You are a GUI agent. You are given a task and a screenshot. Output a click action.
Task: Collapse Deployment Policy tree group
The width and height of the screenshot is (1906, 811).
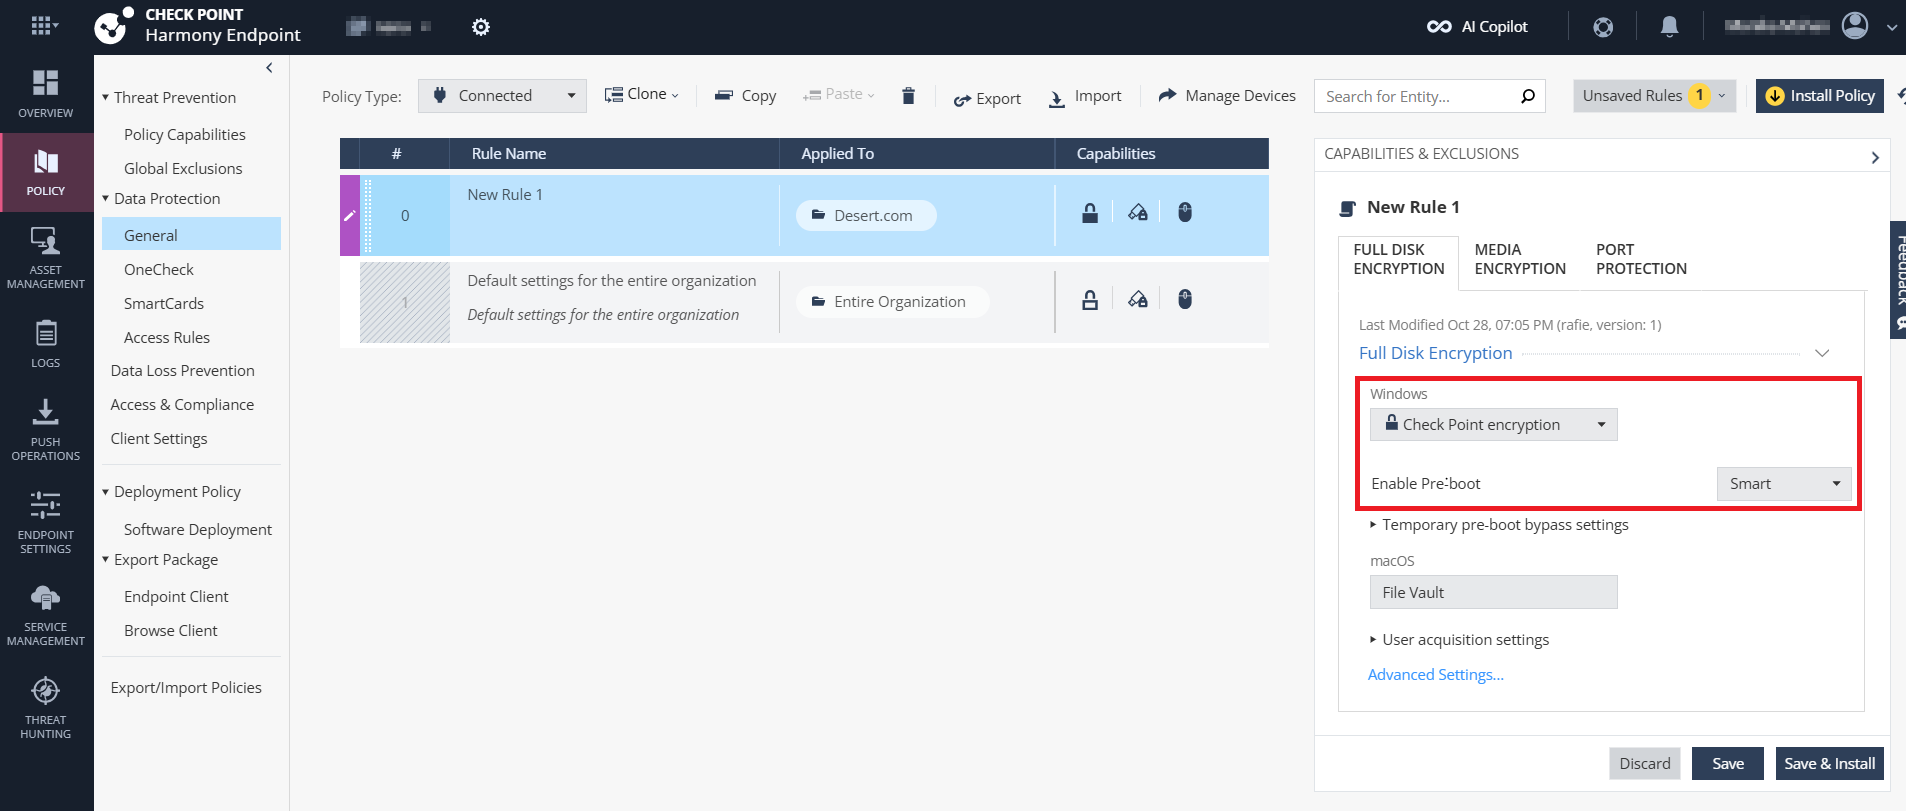[x=105, y=491]
